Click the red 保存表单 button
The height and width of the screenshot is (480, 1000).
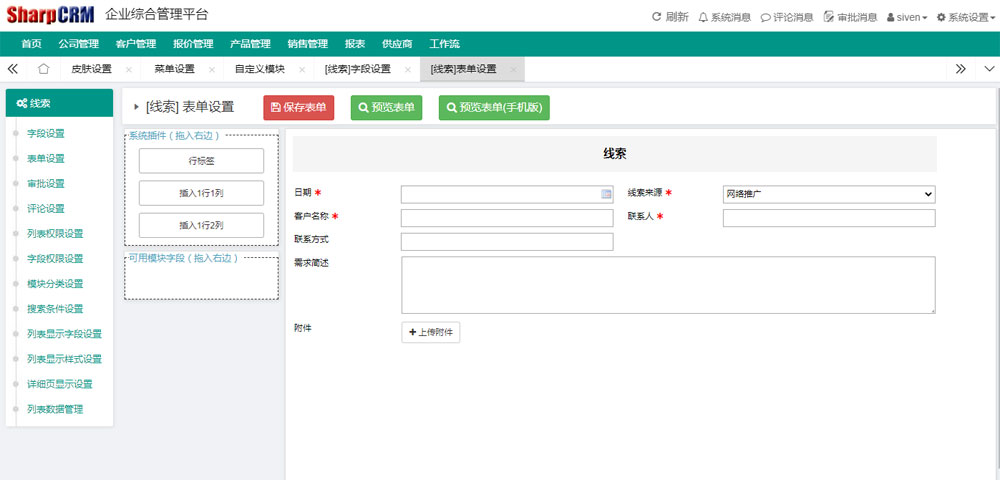click(299, 108)
